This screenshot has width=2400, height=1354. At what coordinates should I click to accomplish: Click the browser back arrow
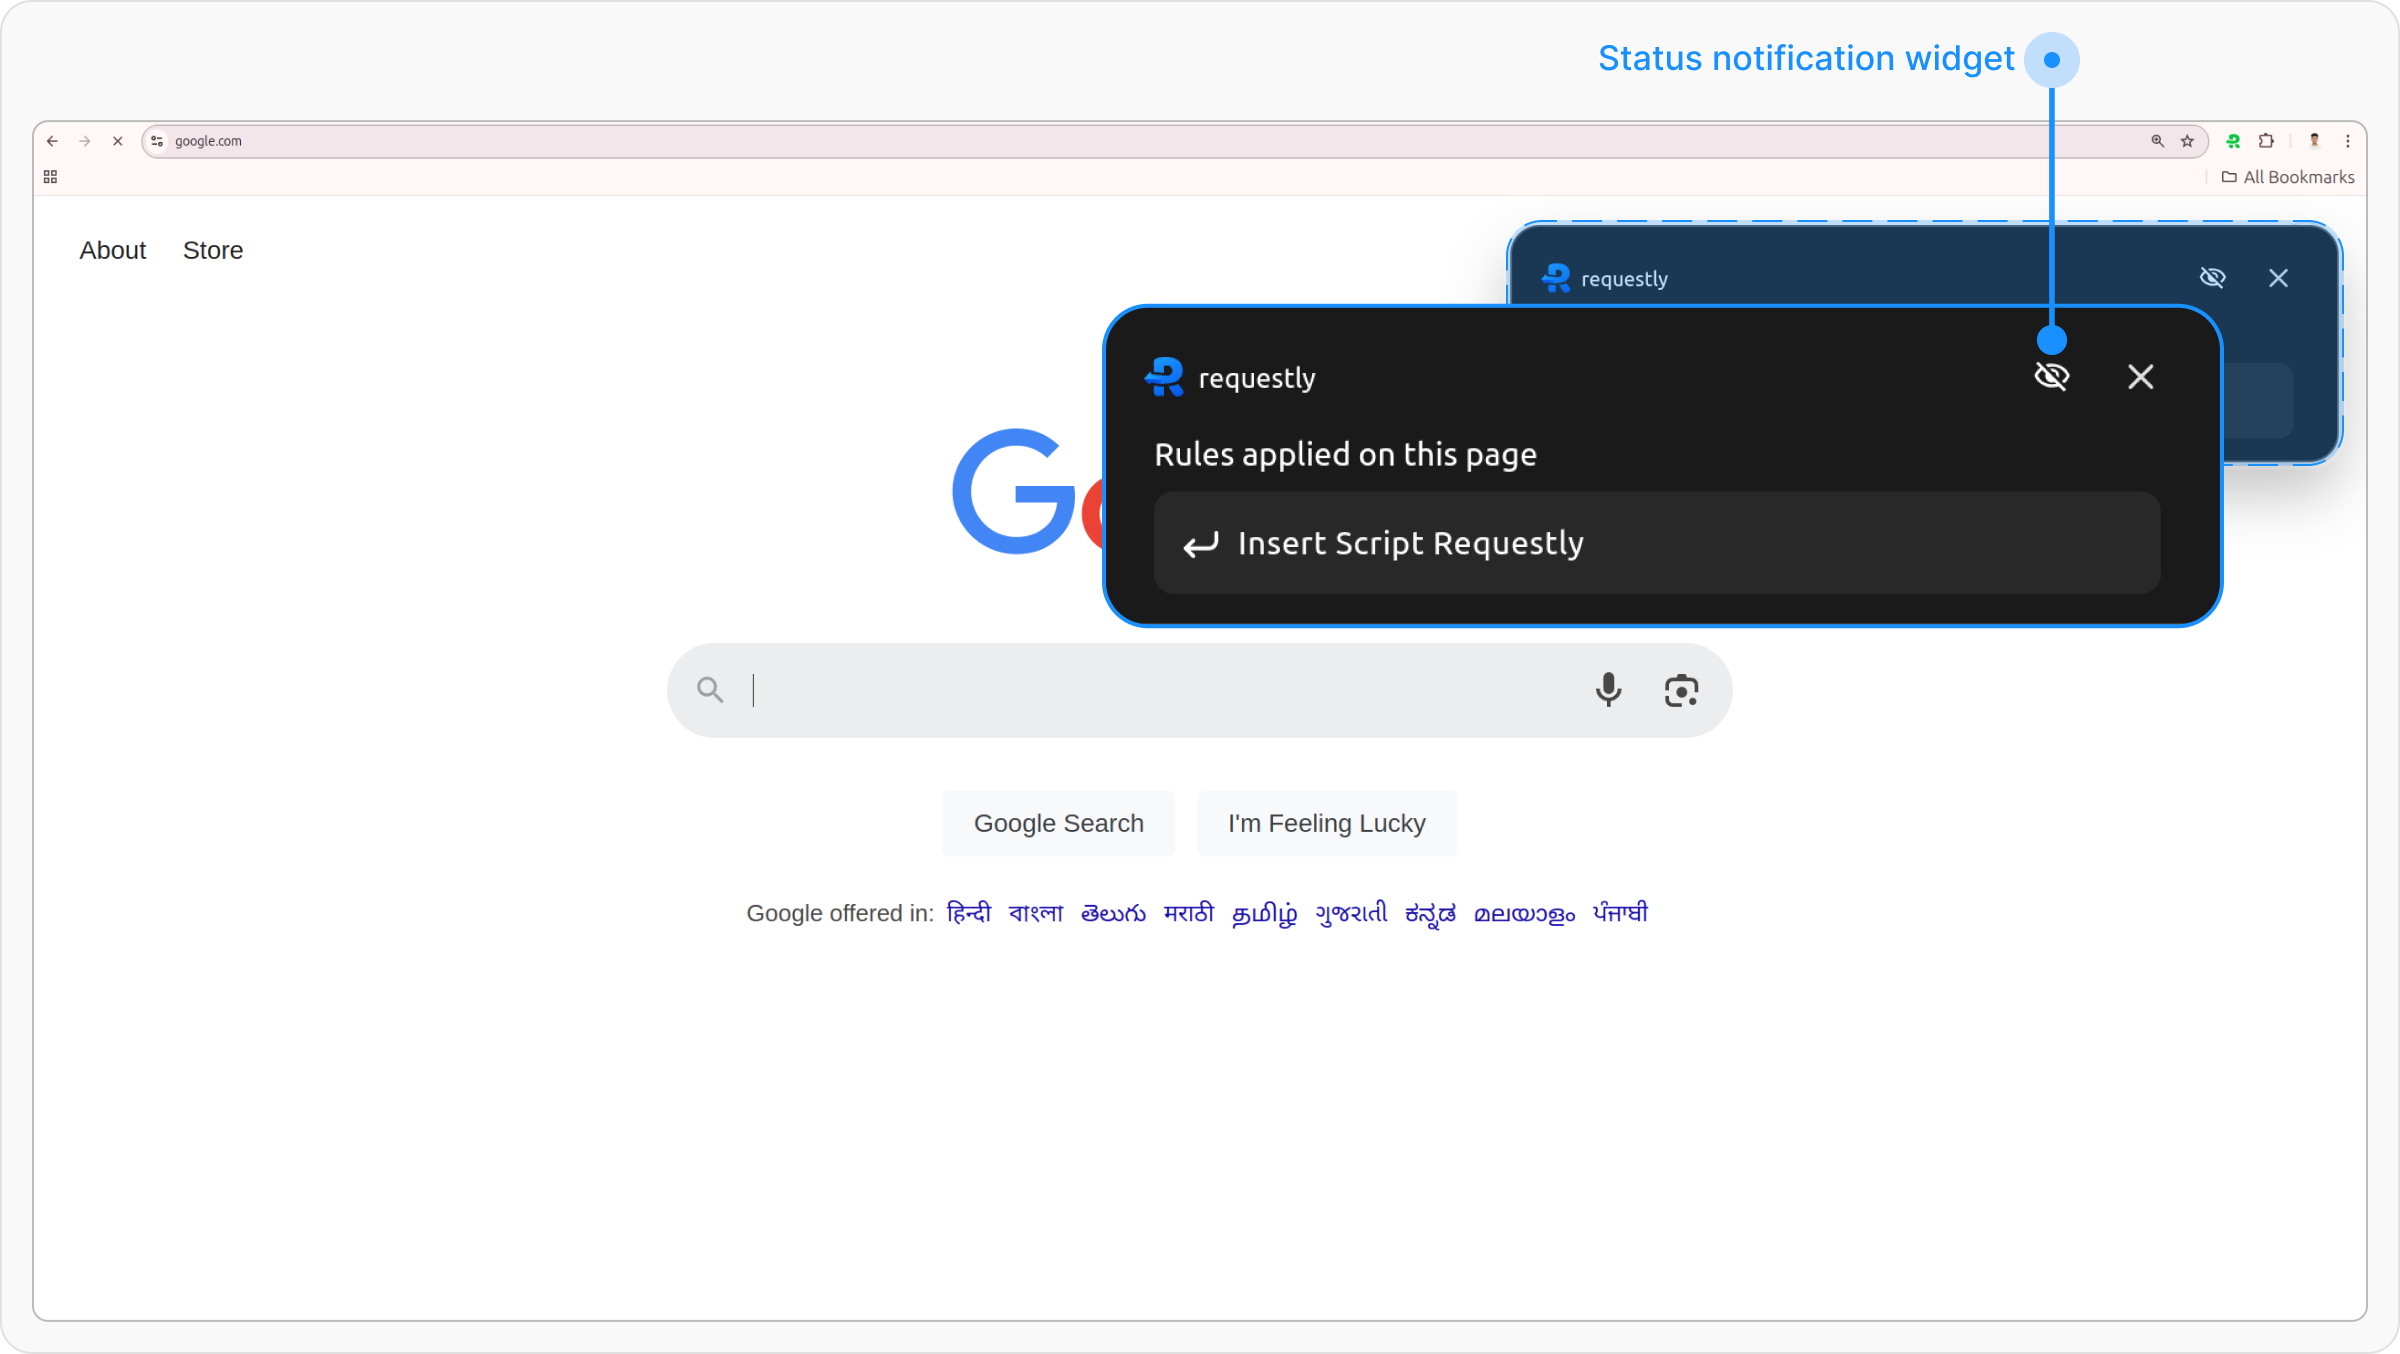[52, 141]
